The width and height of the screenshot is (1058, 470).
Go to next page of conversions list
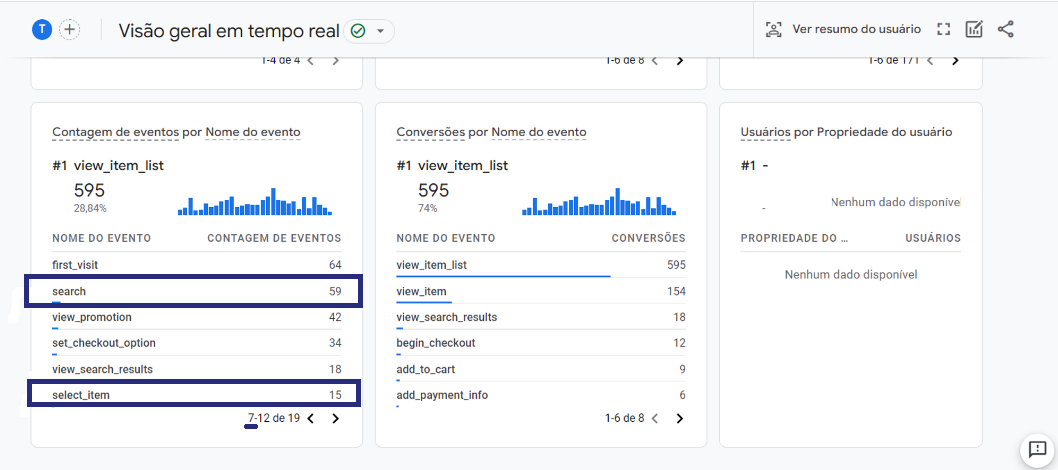[679, 419]
